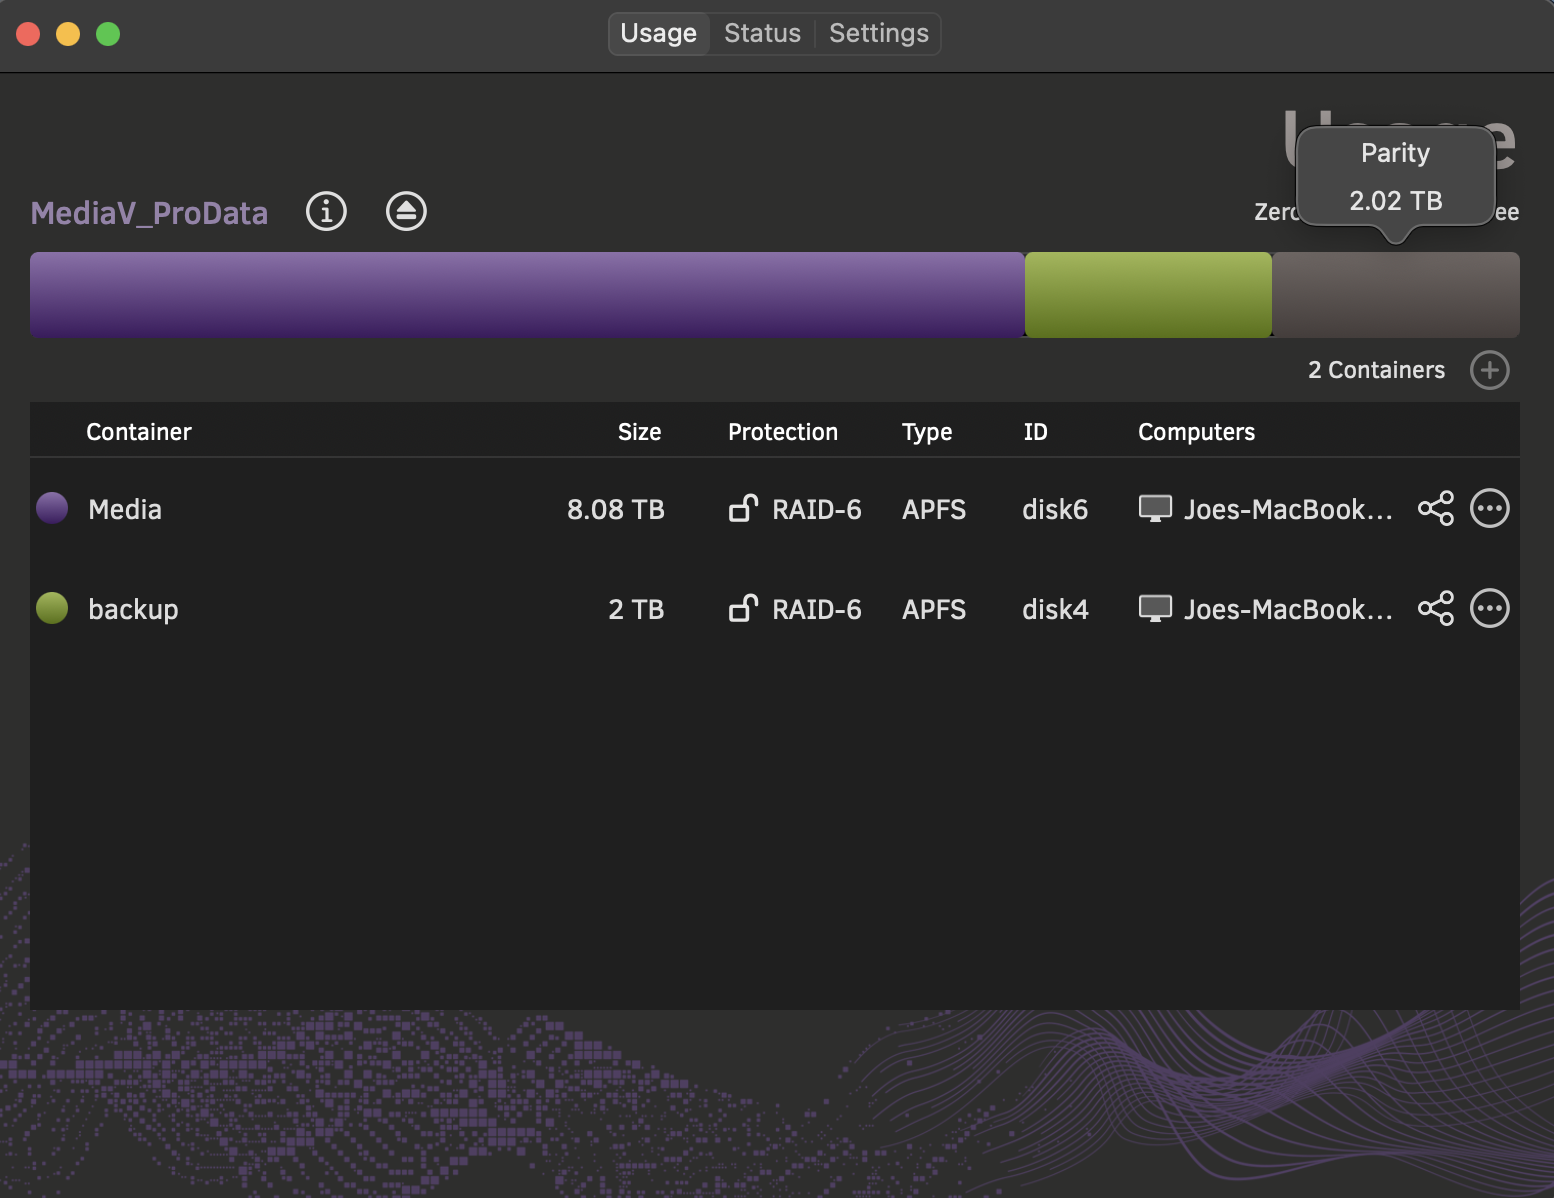
Task: Switch to the Status tab
Action: 762,33
